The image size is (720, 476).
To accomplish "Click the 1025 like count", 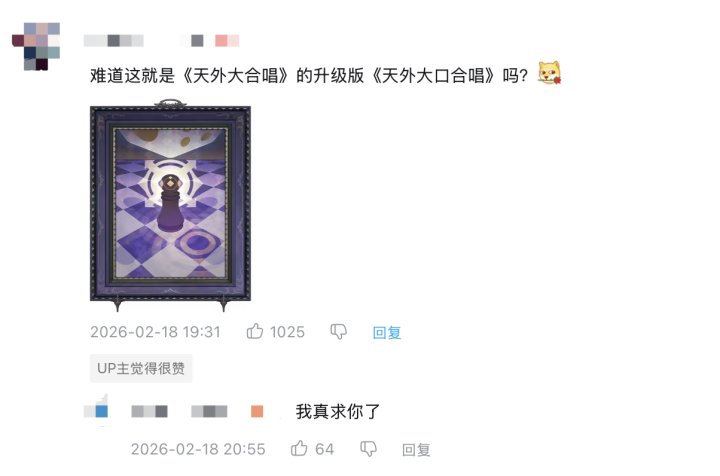I will 287,332.
